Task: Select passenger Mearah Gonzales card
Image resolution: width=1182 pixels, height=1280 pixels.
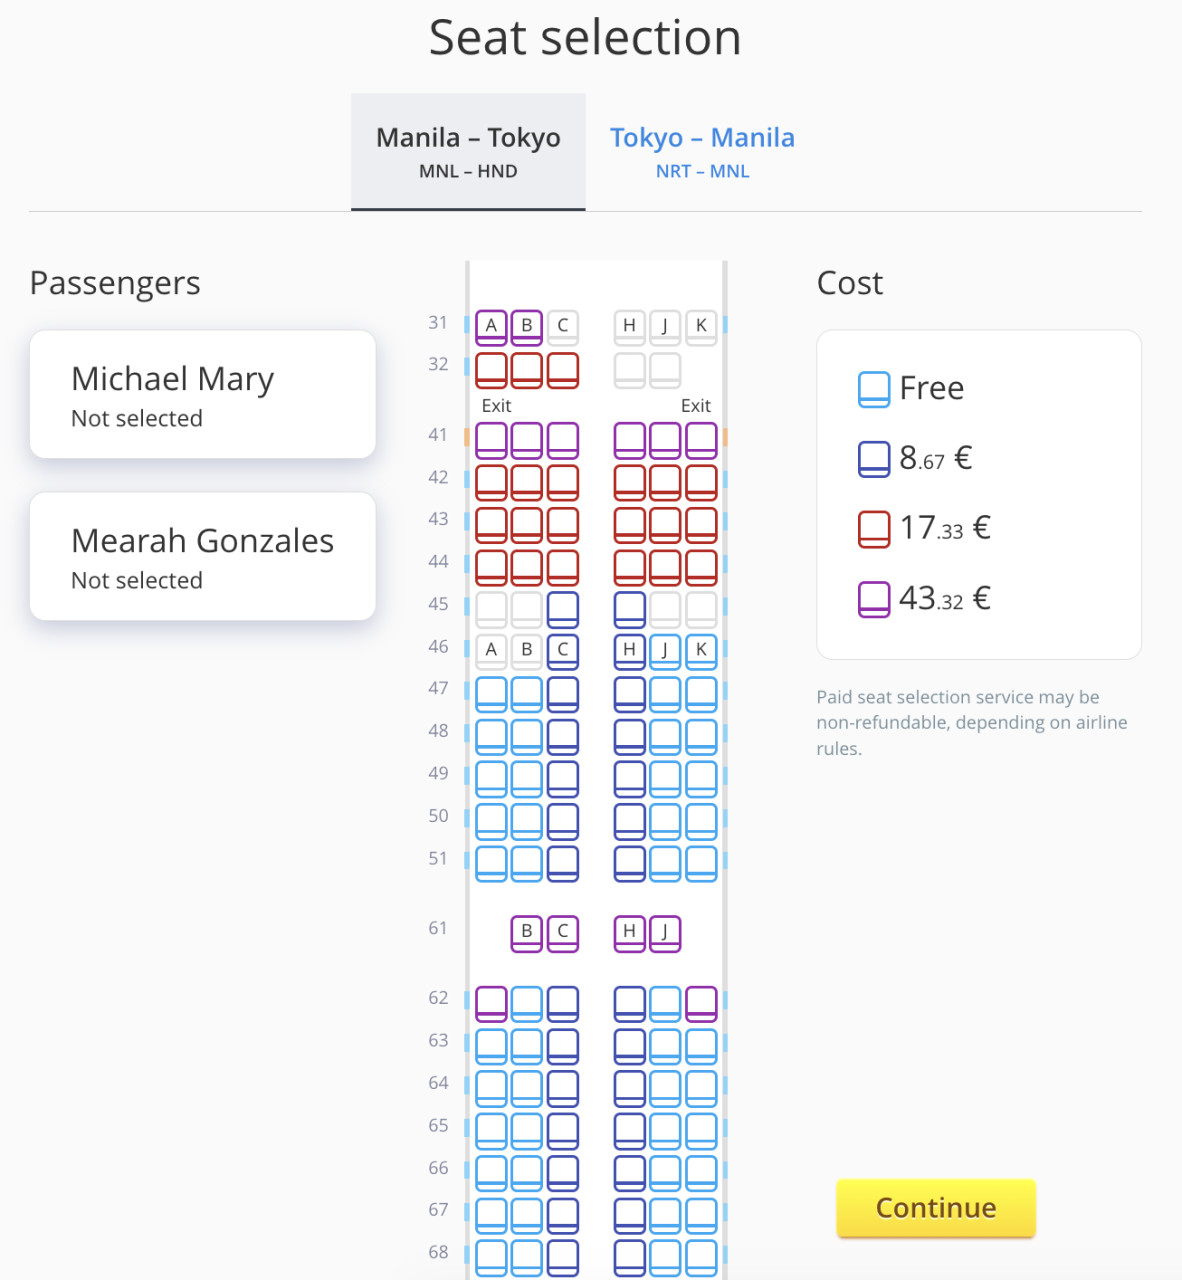Action: point(203,557)
